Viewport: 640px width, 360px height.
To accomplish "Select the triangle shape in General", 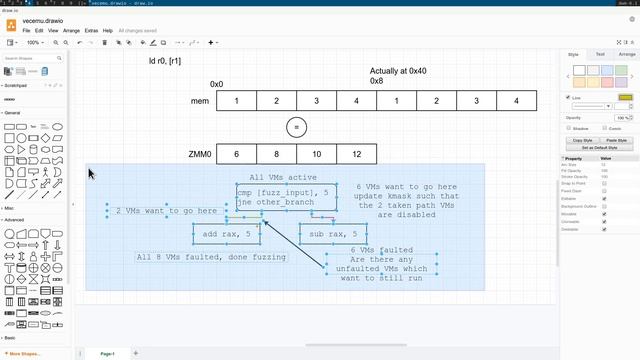I will point(21,149).
